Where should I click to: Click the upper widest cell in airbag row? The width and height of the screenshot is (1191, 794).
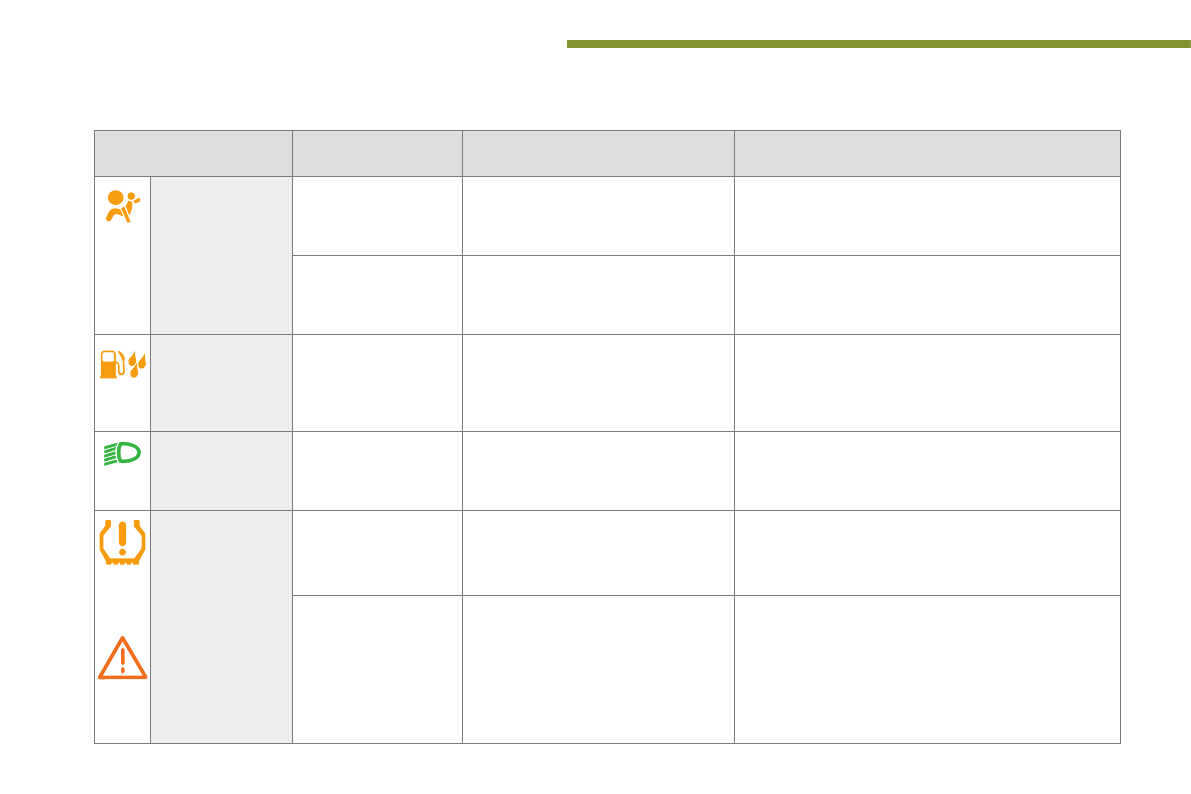(x=927, y=216)
